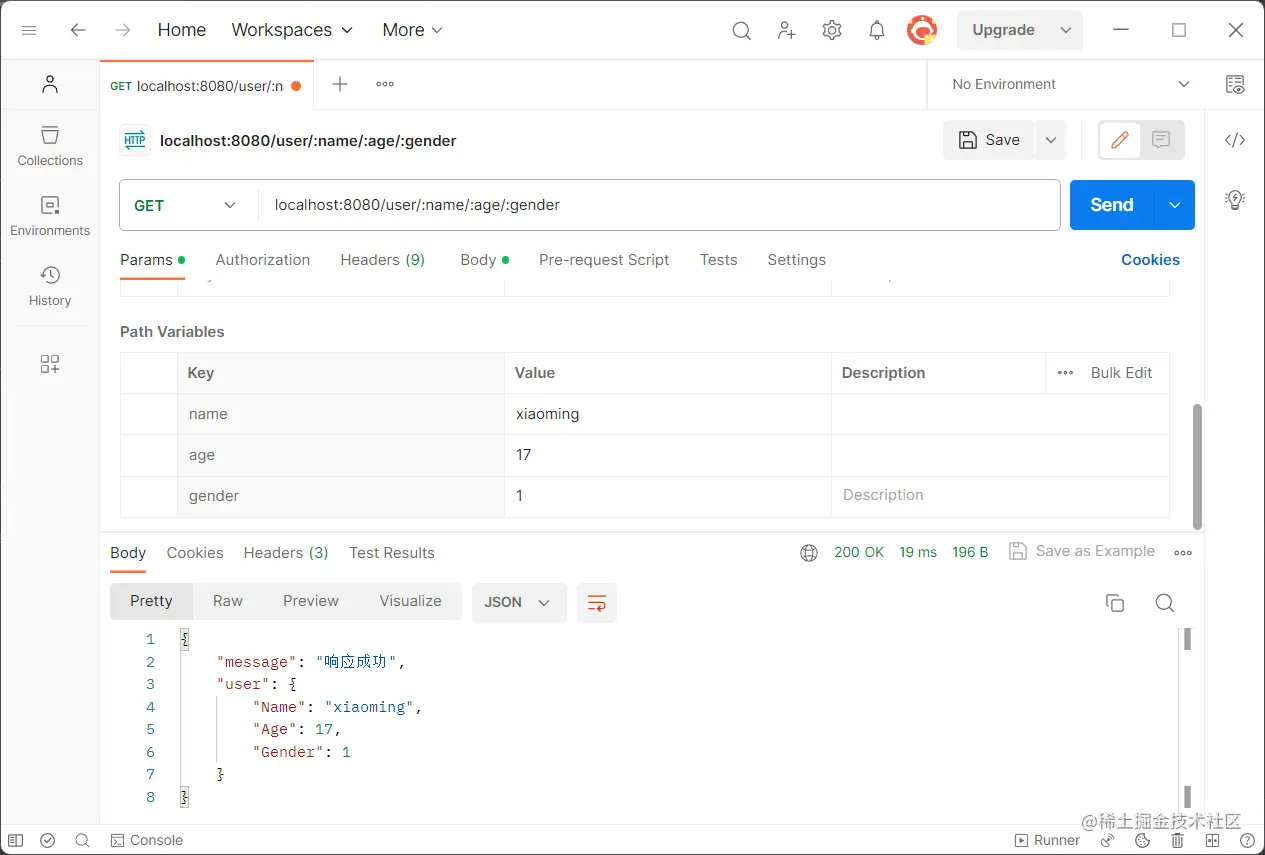Open the path variables column options ellipsis
Image resolution: width=1265 pixels, height=855 pixels.
(x=1066, y=373)
